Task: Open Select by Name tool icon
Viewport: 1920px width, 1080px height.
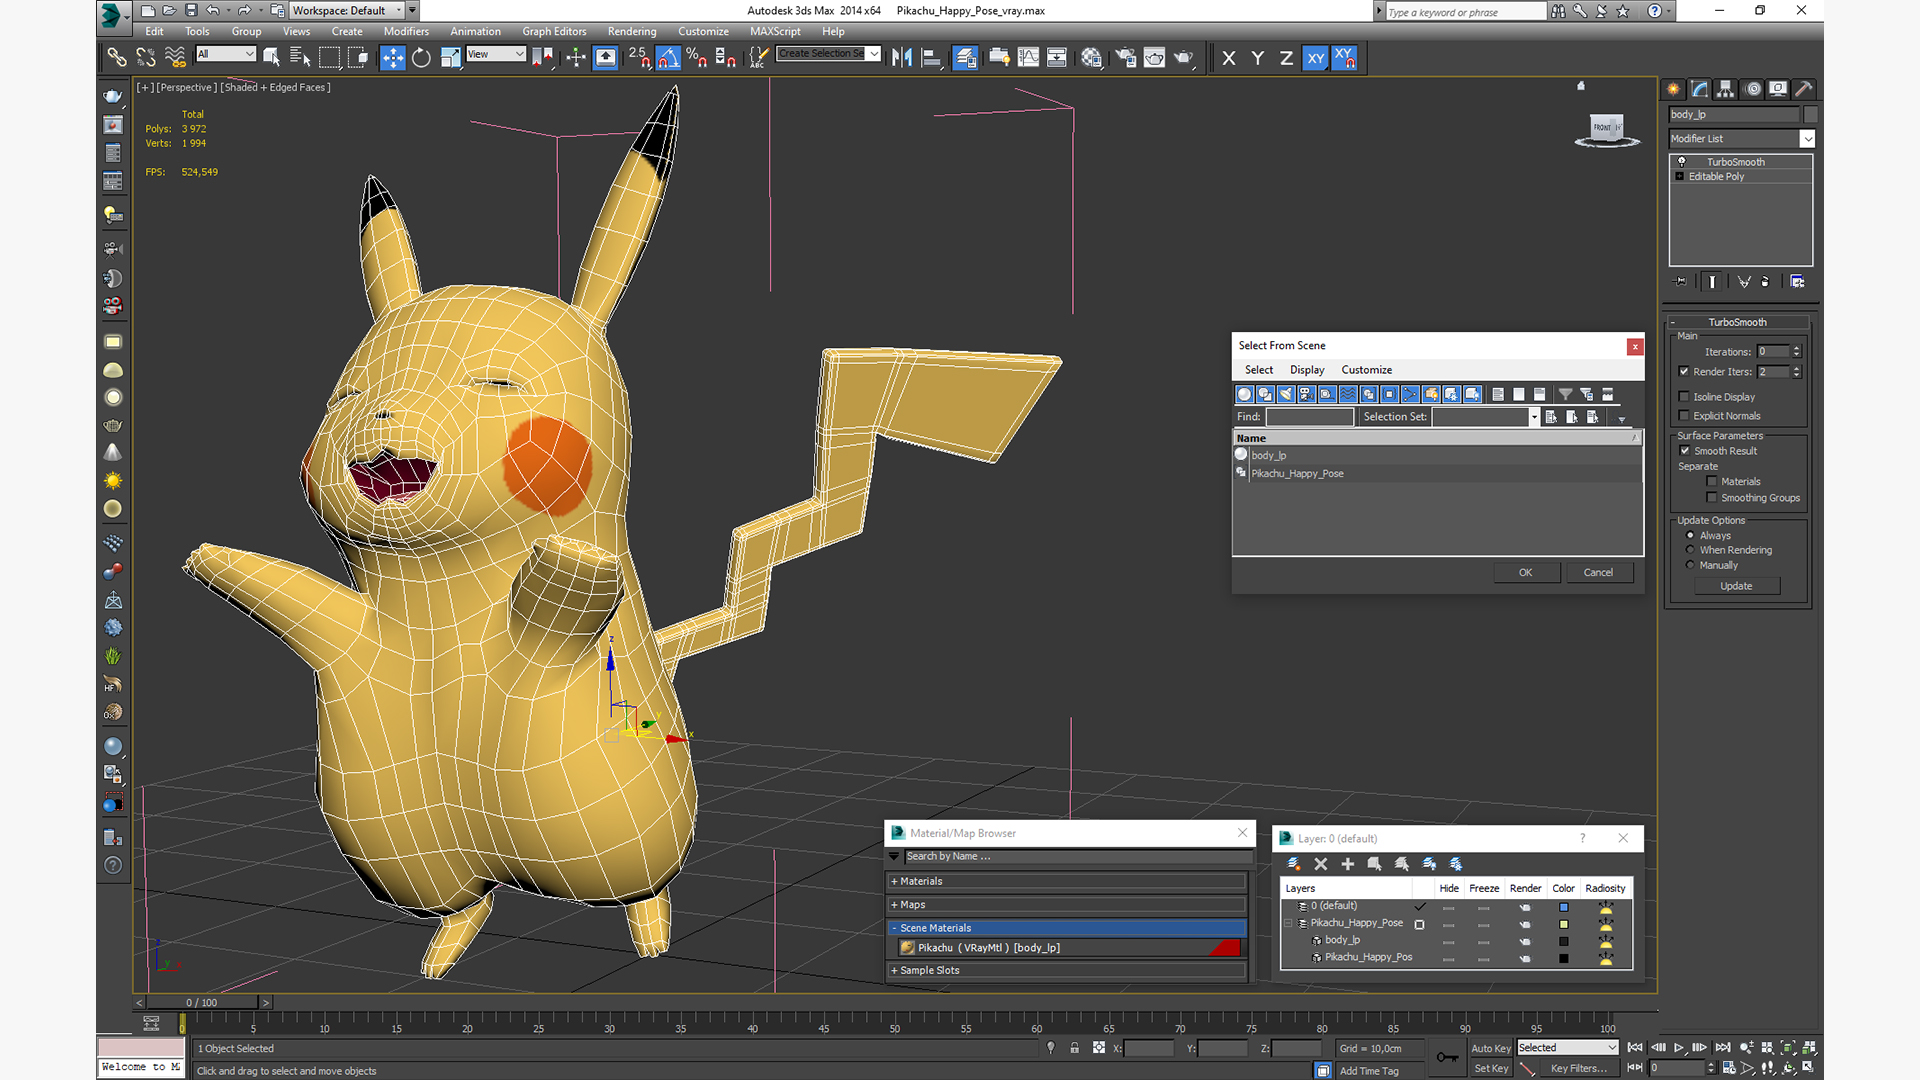Action: coord(300,58)
